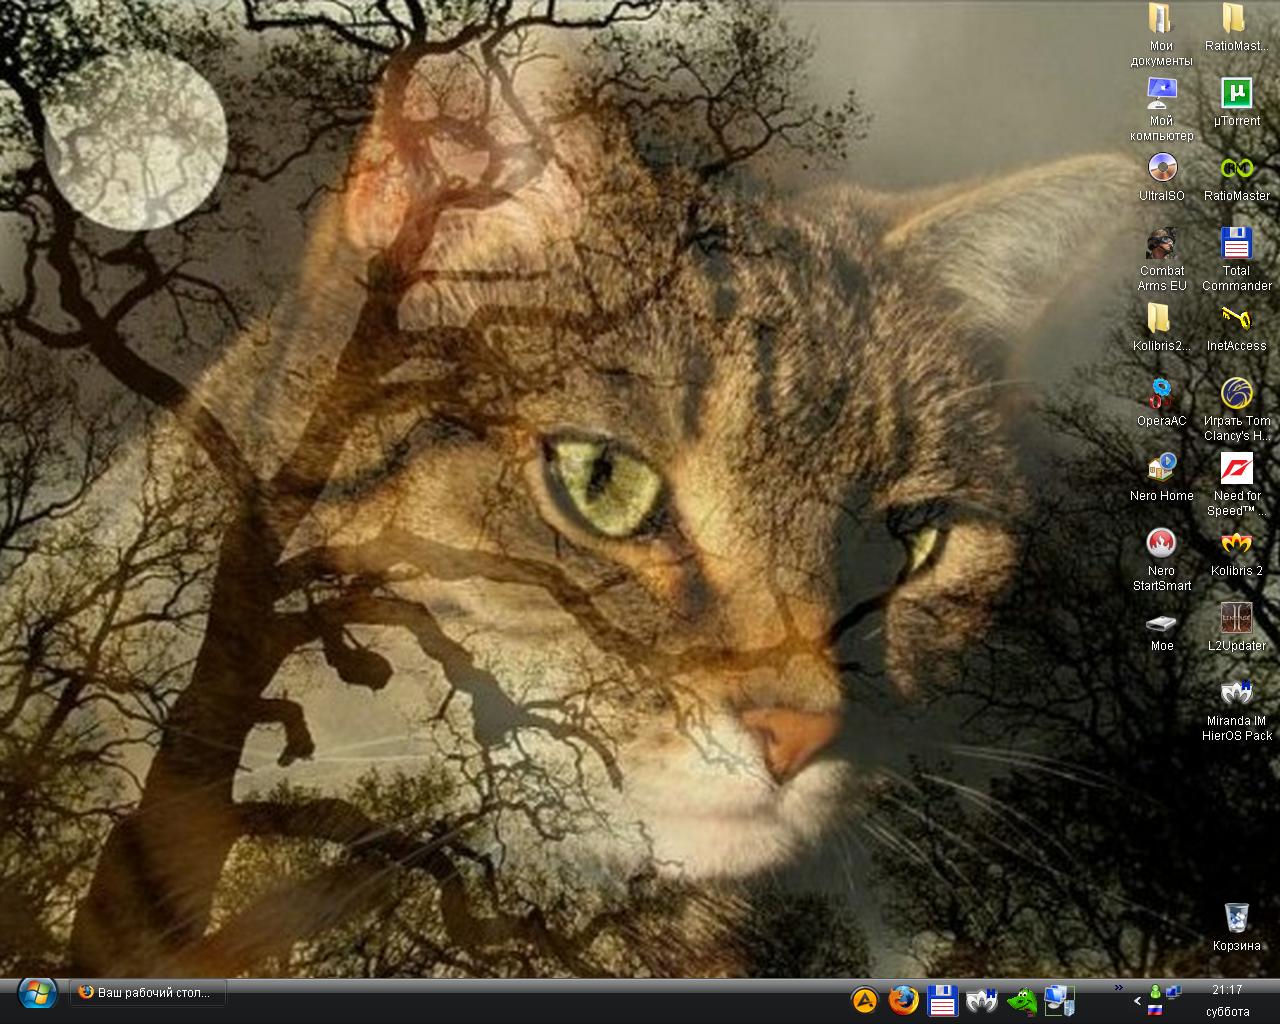Select the Nero StartSmart icon
Image resolution: width=1280 pixels, height=1024 pixels.
coord(1161,544)
